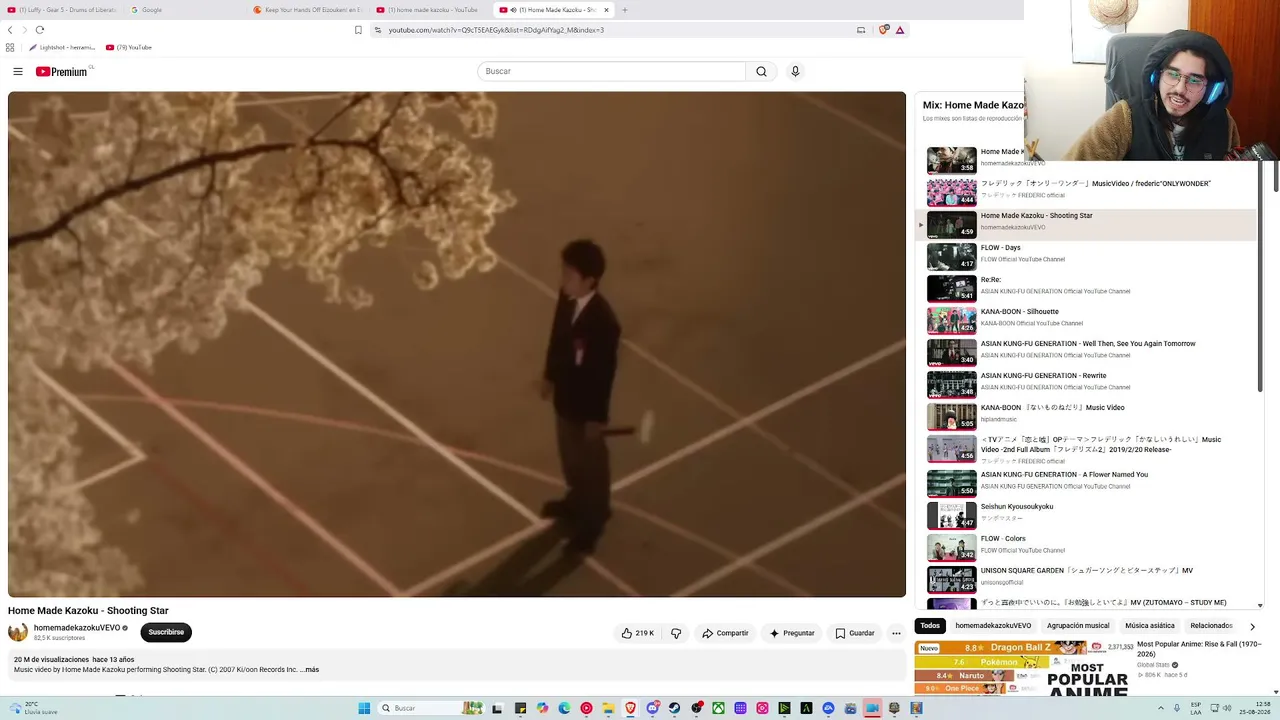The height and width of the screenshot is (720, 1280).
Task: Open the Brave Shields lion icon
Action: pyautogui.click(x=883, y=30)
